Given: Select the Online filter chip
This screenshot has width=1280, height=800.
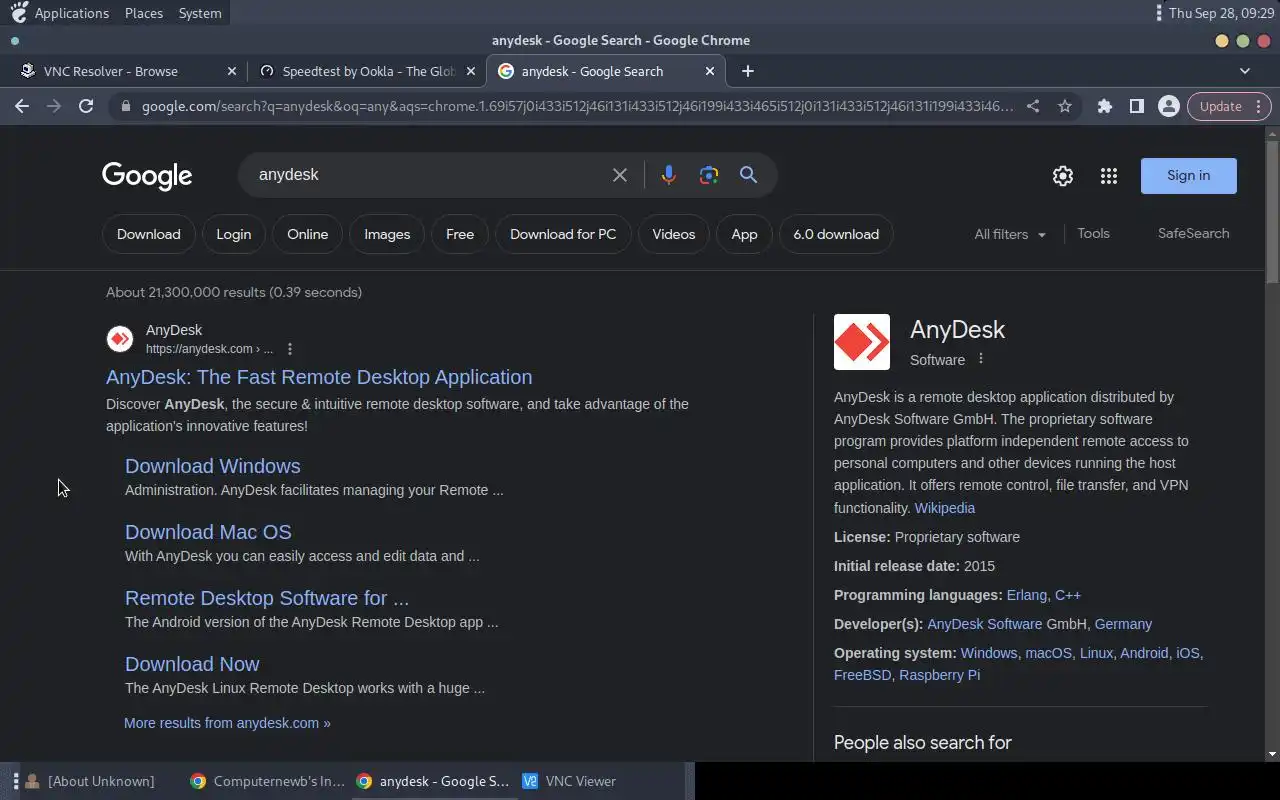Looking at the screenshot, I should [x=308, y=234].
